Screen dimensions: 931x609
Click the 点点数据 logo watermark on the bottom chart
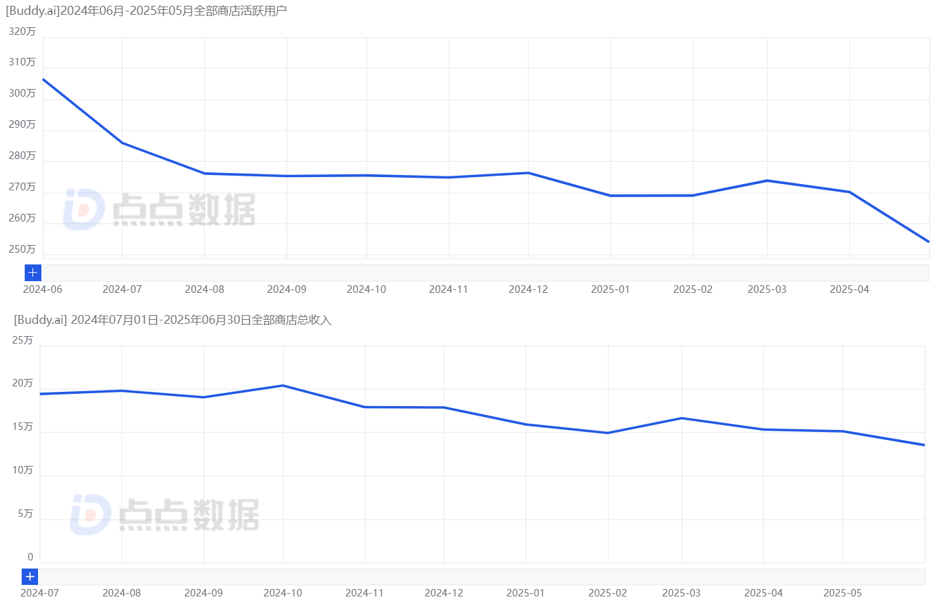pos(164,514)
